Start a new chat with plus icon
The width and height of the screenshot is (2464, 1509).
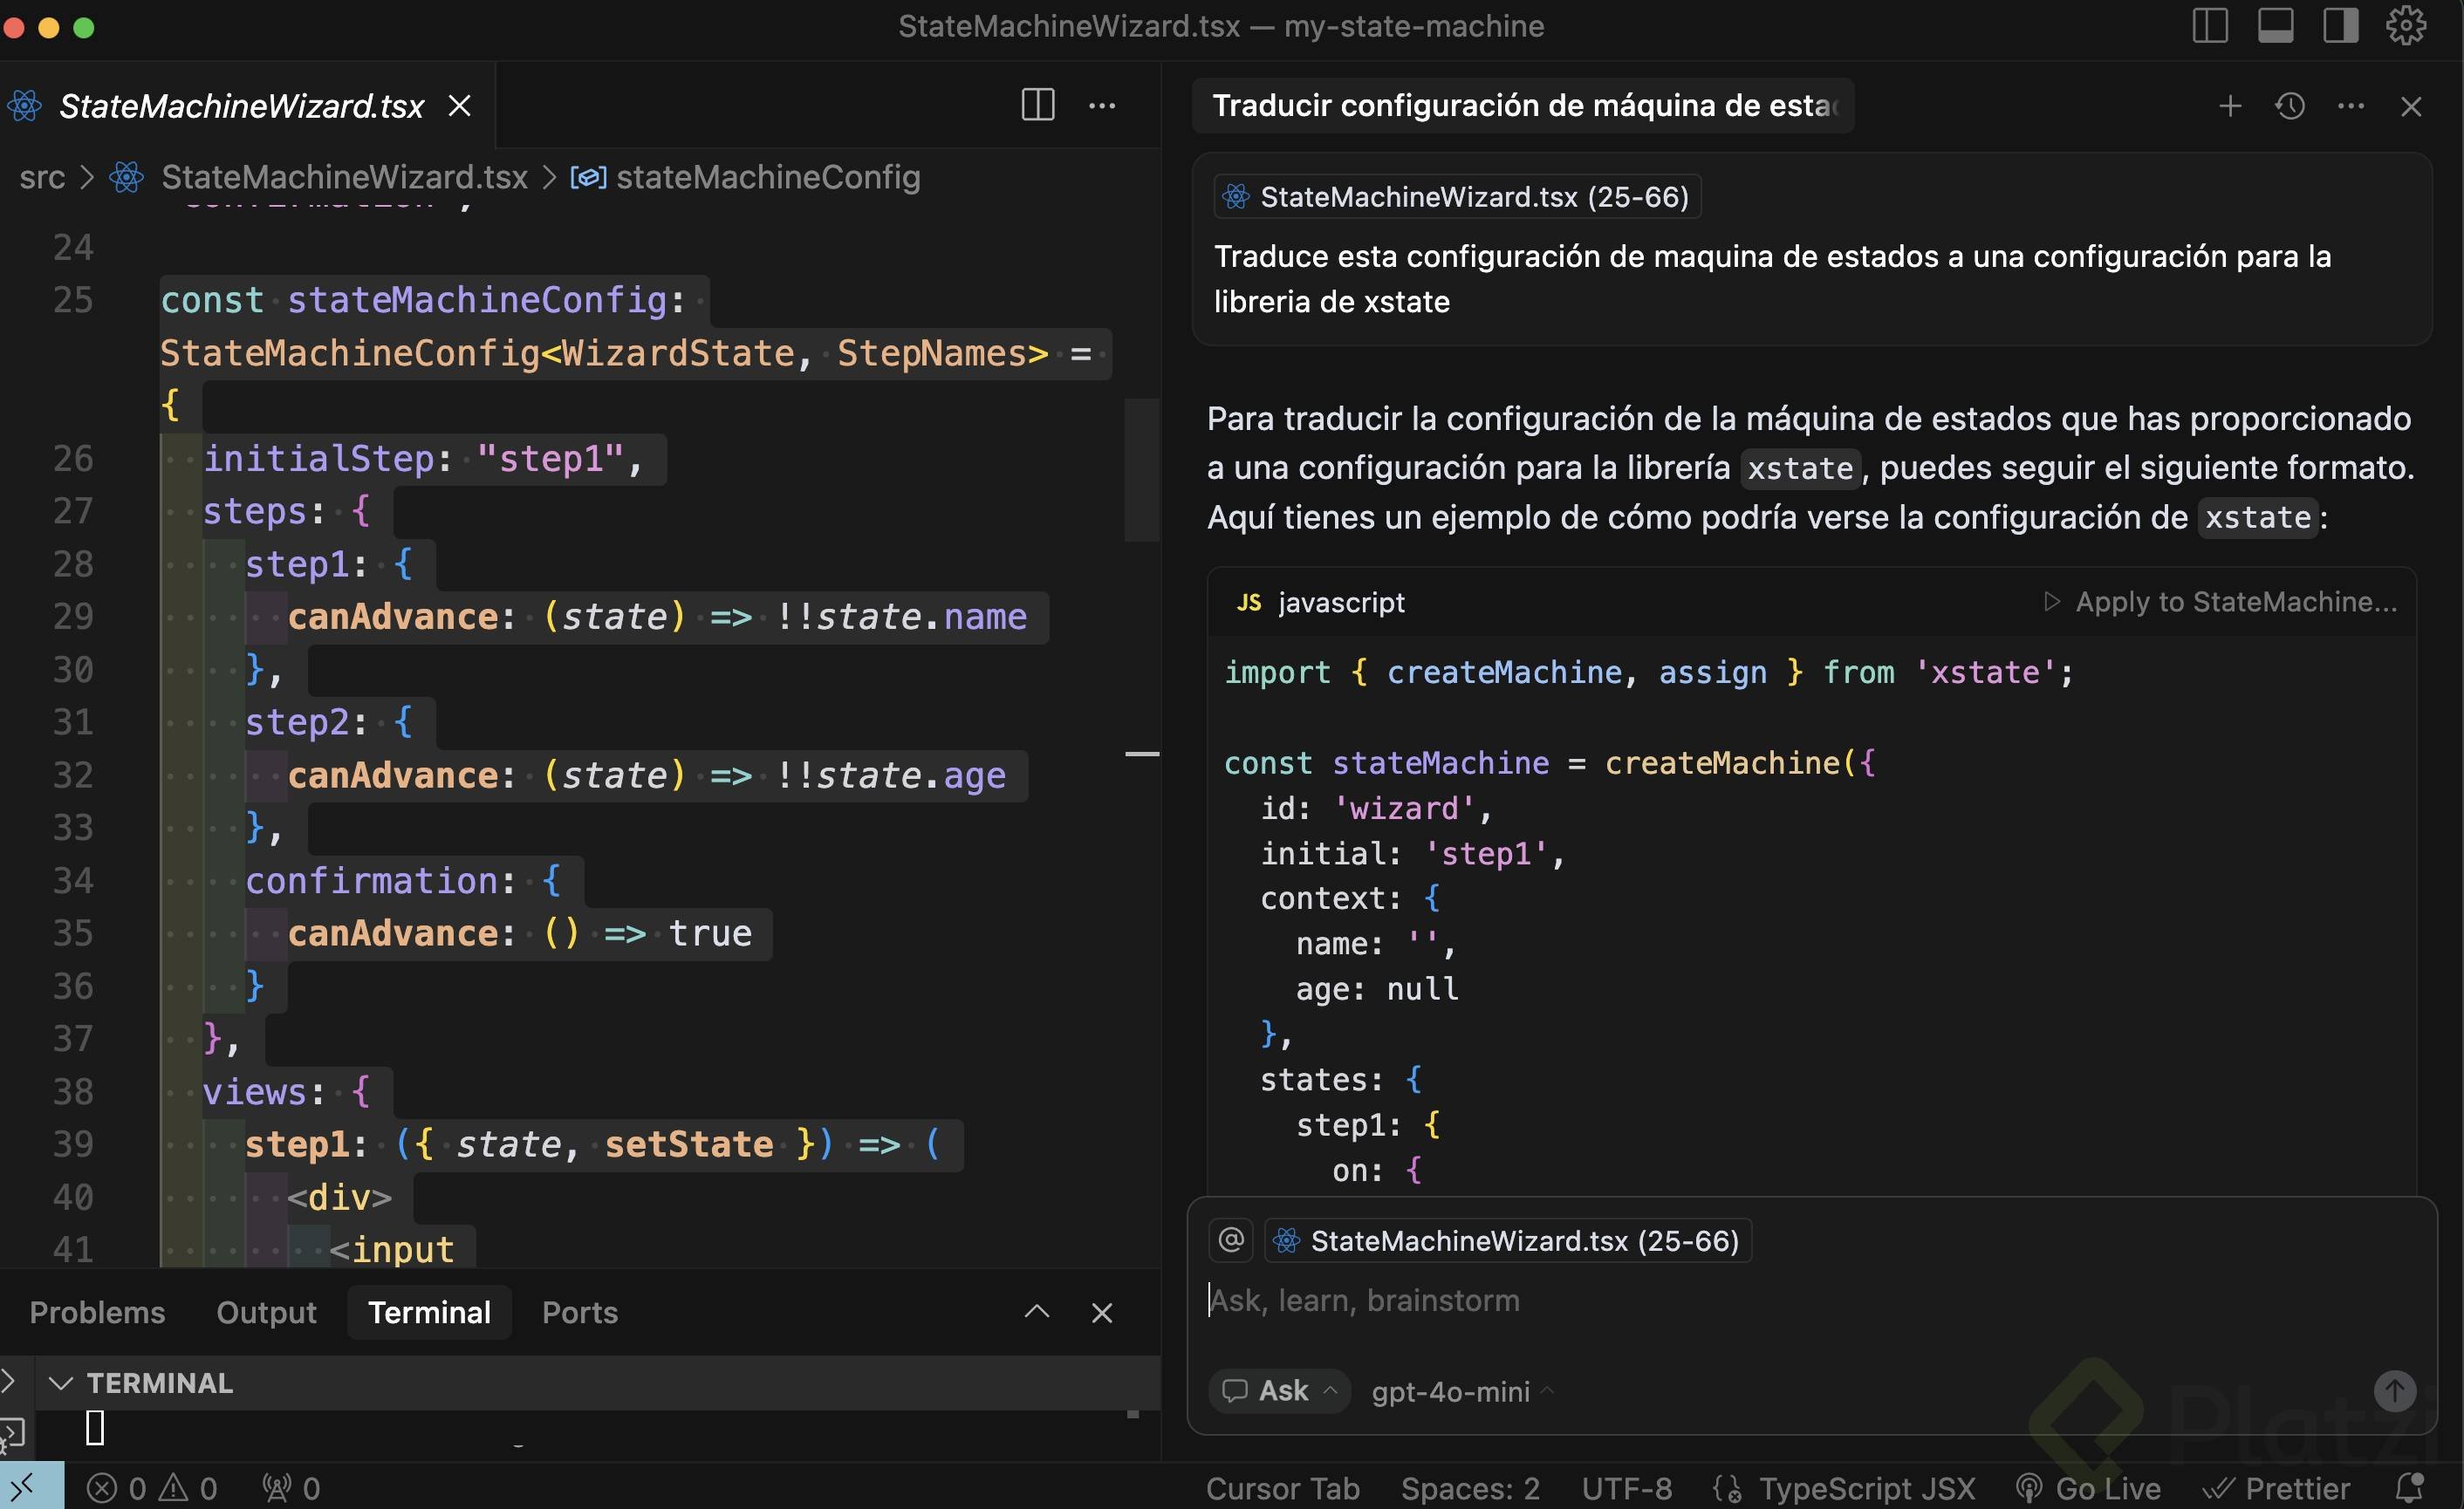2229,106
